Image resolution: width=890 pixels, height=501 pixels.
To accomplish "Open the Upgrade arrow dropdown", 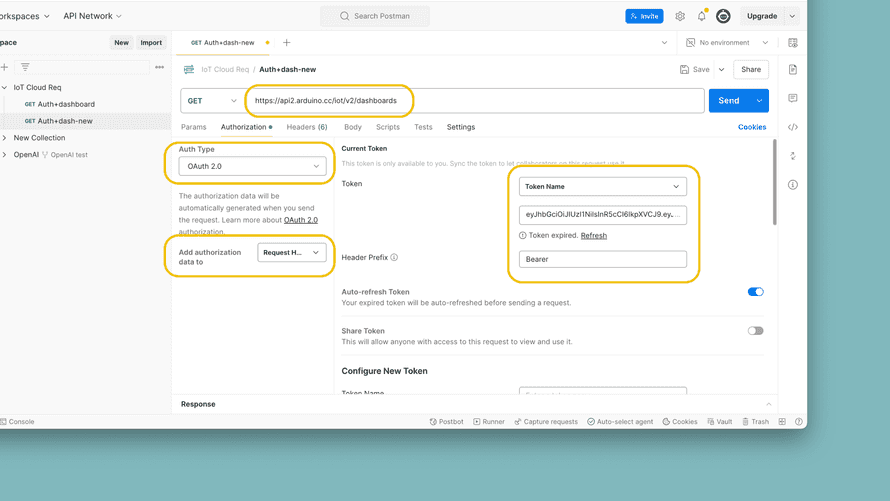I will coord(792,16).
